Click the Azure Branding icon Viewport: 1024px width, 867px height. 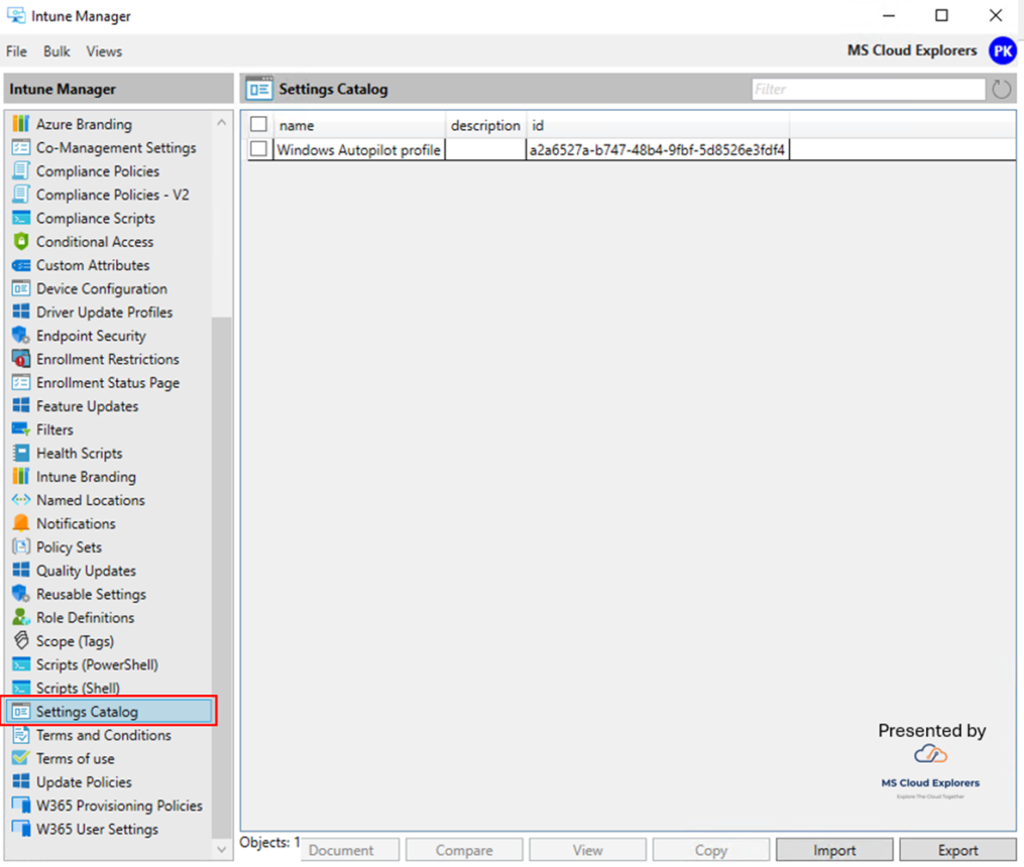point(21,123)
